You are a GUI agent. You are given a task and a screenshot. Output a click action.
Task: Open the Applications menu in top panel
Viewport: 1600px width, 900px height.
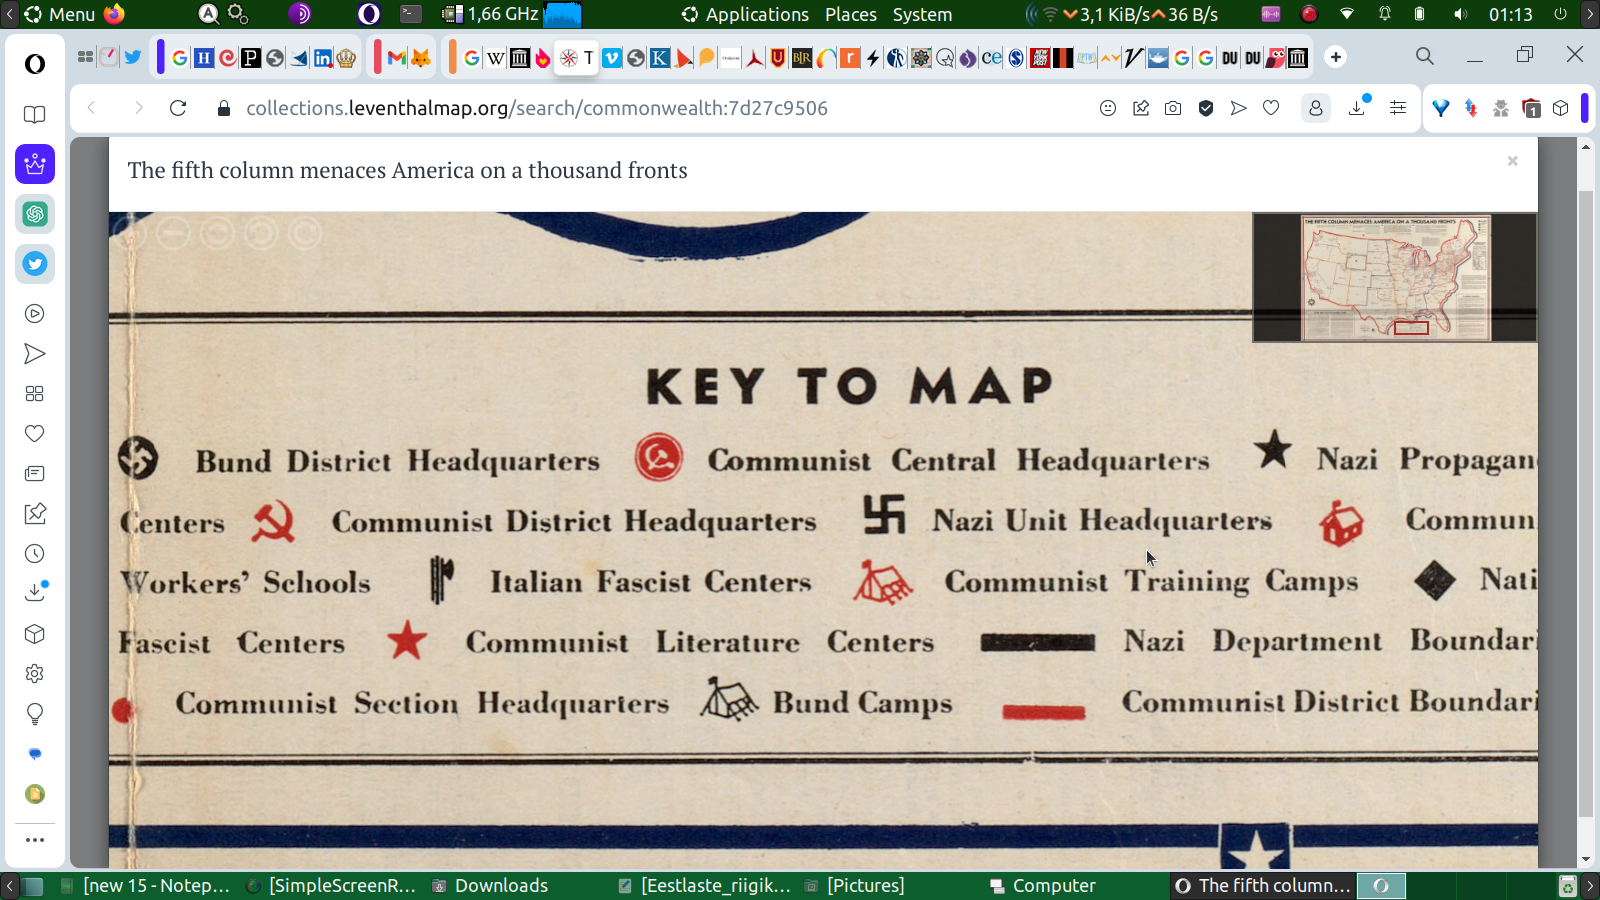tap(745, 14)
